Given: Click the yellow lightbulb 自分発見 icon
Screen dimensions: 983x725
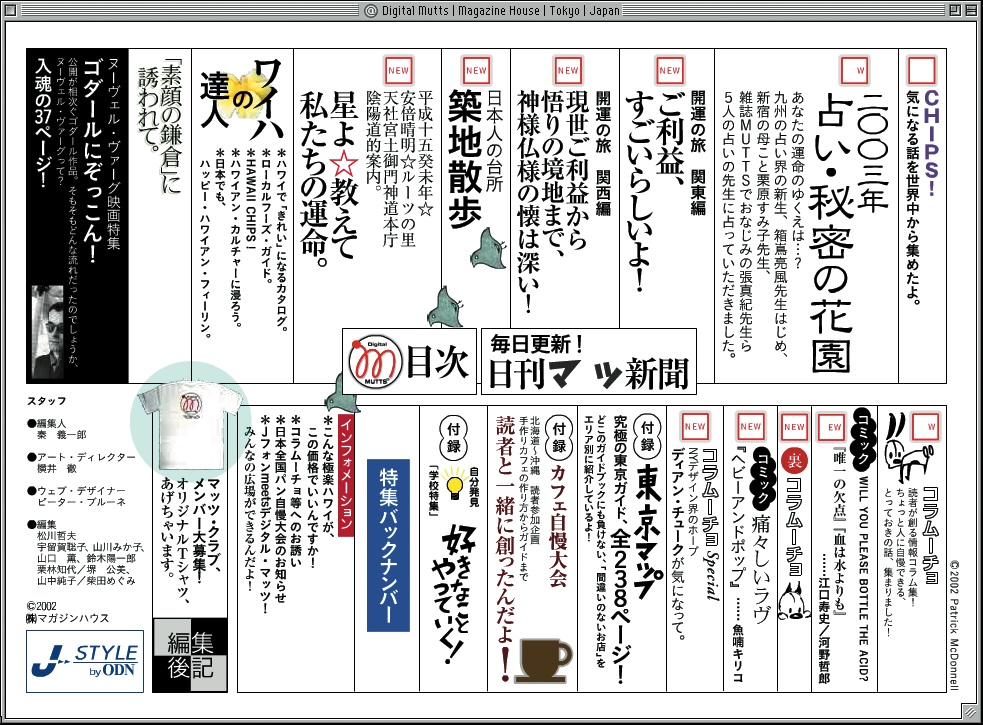Looking at the screenshot, I should 454,484.
